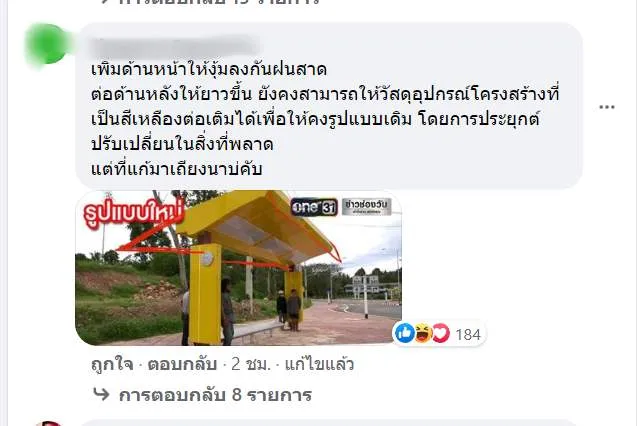Click the curved reply arrow icon
The image size is (637, 426).
click(101, 394)
